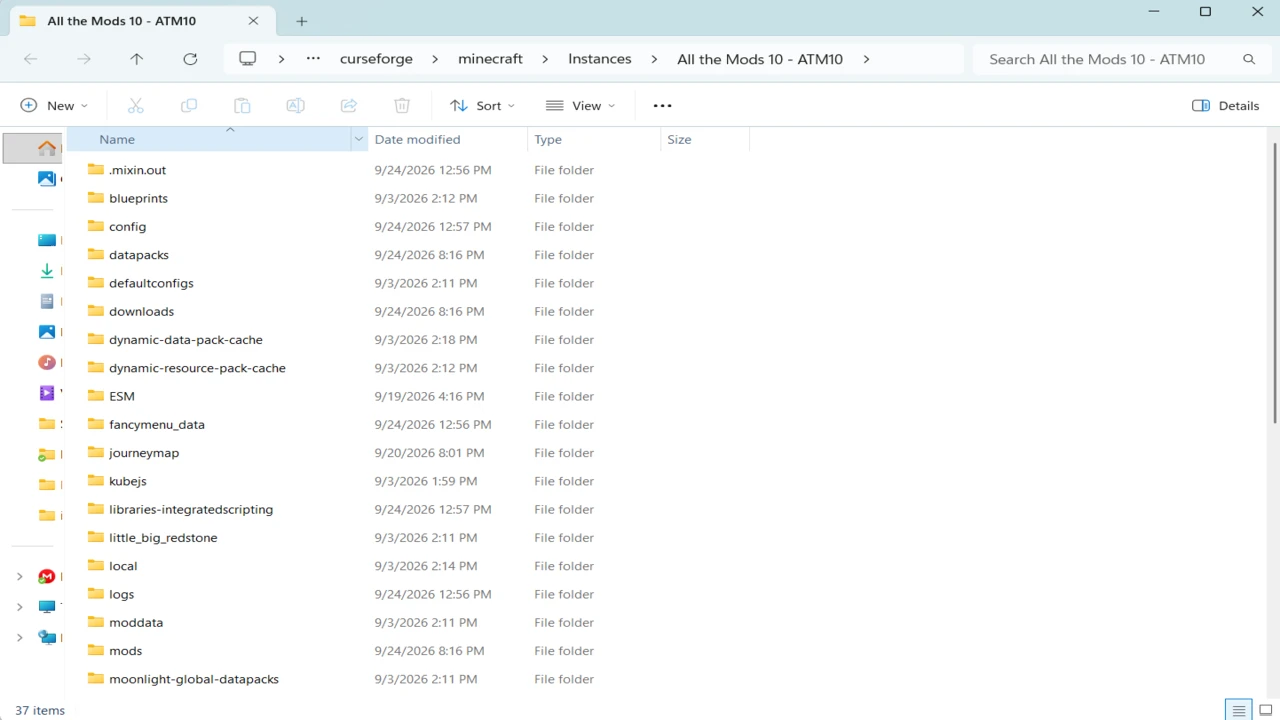Close the All the Mods 10 tab
Screen dimensions: 1280x720
click(254, 21)
